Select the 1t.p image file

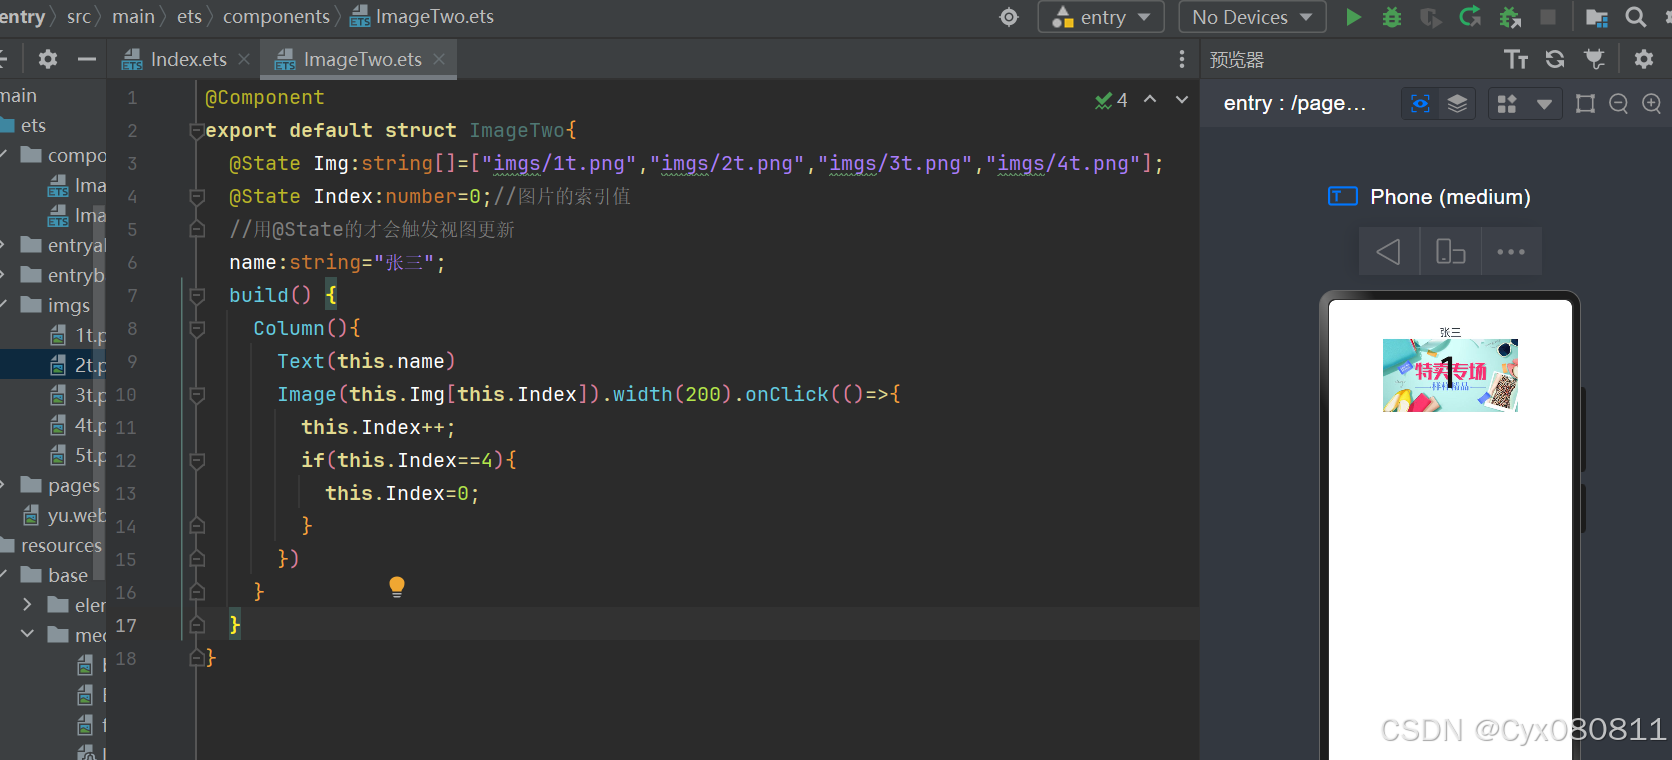[79, 335]
